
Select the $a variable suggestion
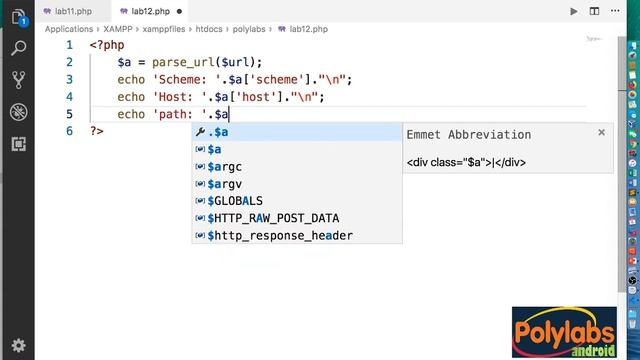[x=297, y=149]
